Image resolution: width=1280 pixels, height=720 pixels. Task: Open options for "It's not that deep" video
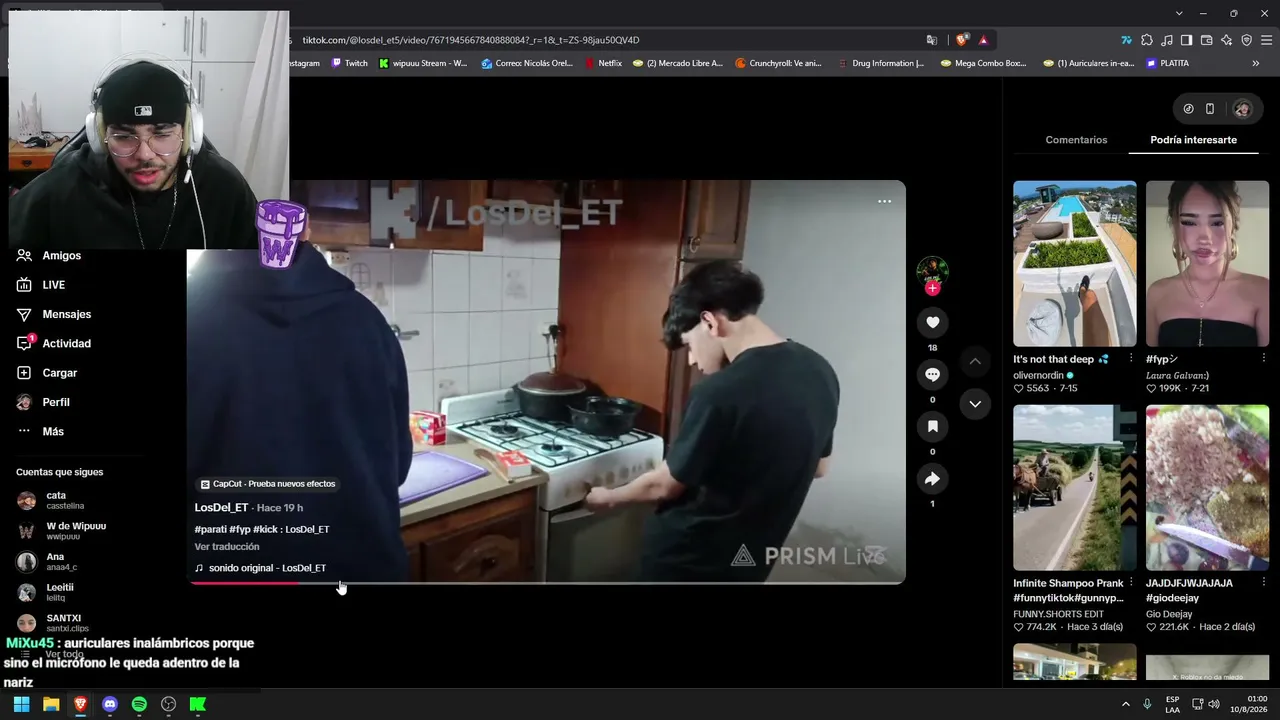[x=1131, y=358]
